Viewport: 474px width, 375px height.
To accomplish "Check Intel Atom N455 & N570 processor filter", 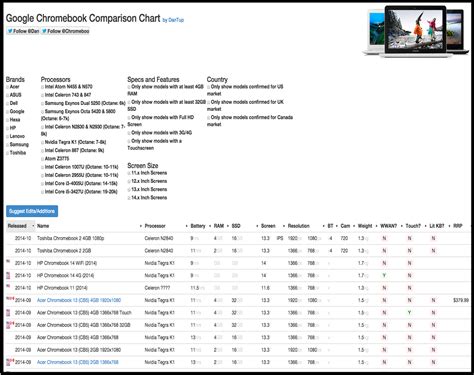I will point(42,87).
